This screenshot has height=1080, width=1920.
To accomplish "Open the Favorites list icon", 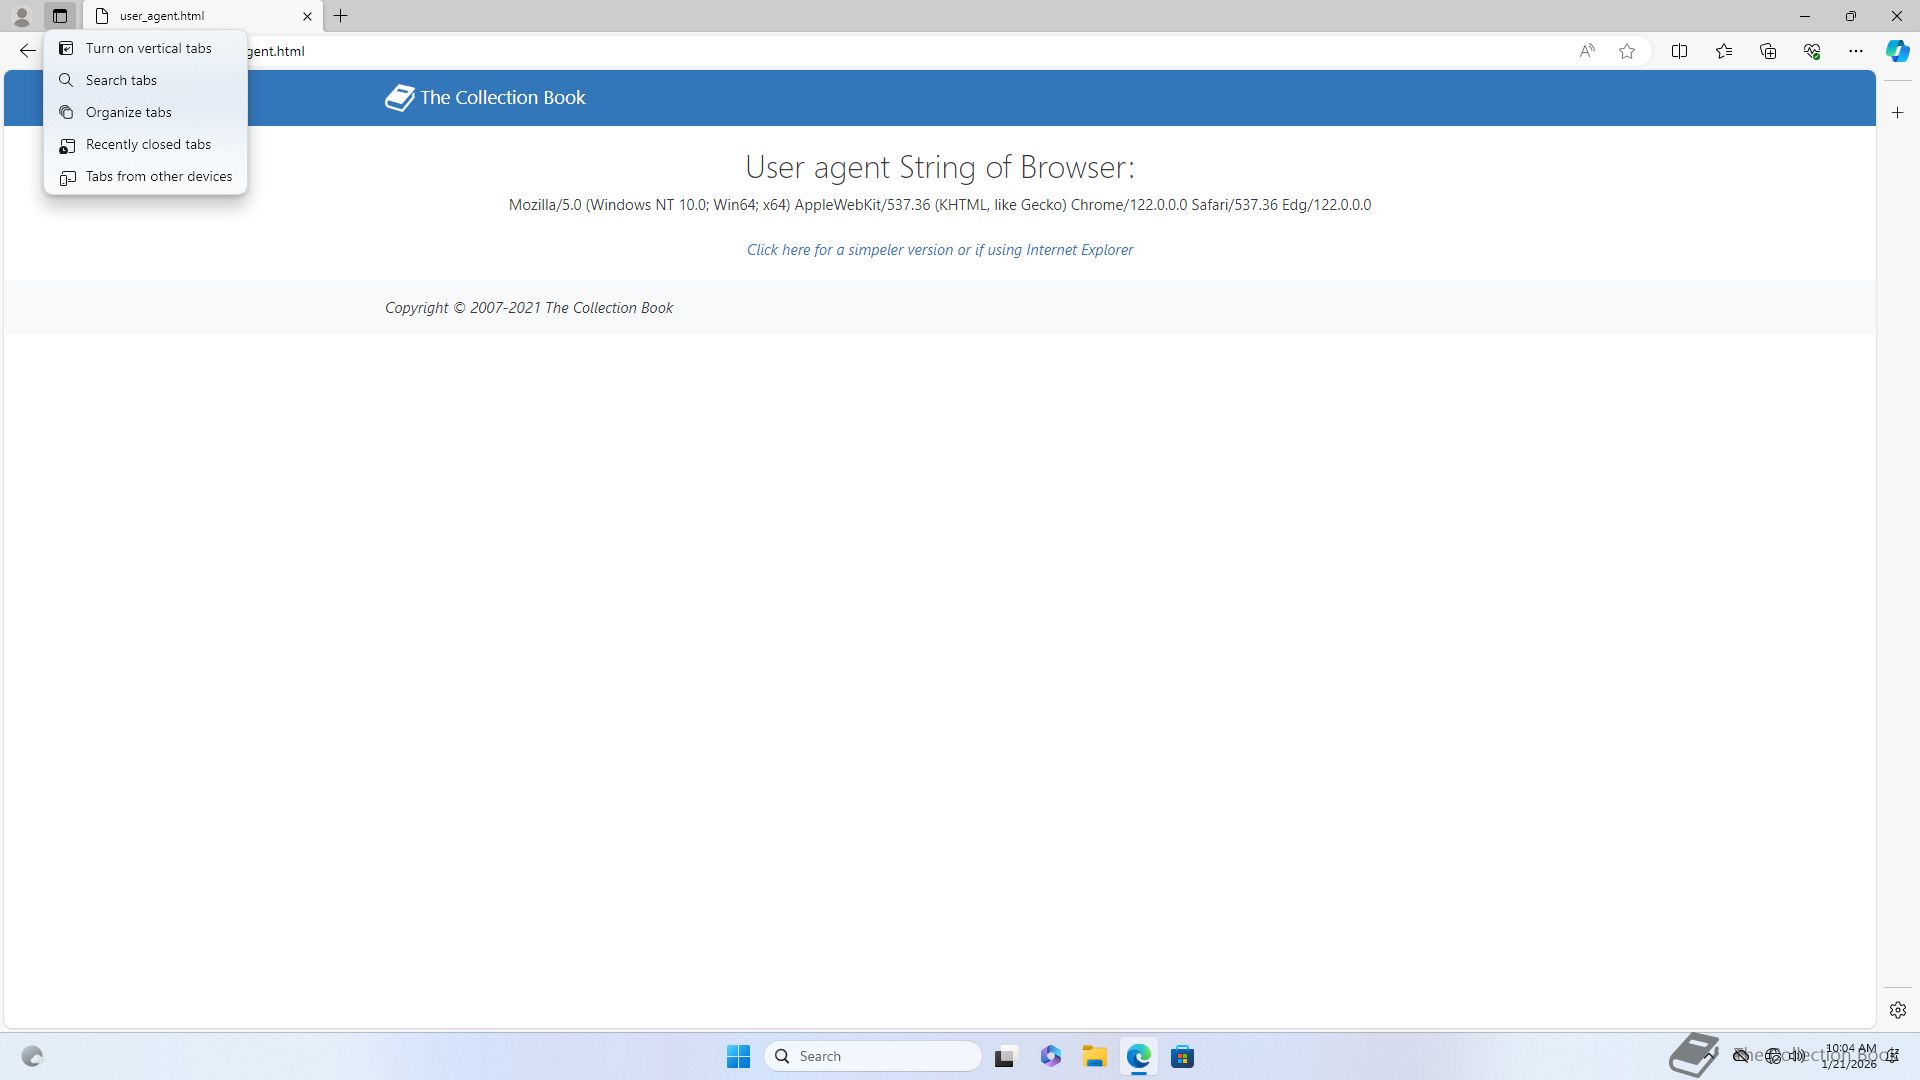I will pyautogui.click(x=1724, y=51).
